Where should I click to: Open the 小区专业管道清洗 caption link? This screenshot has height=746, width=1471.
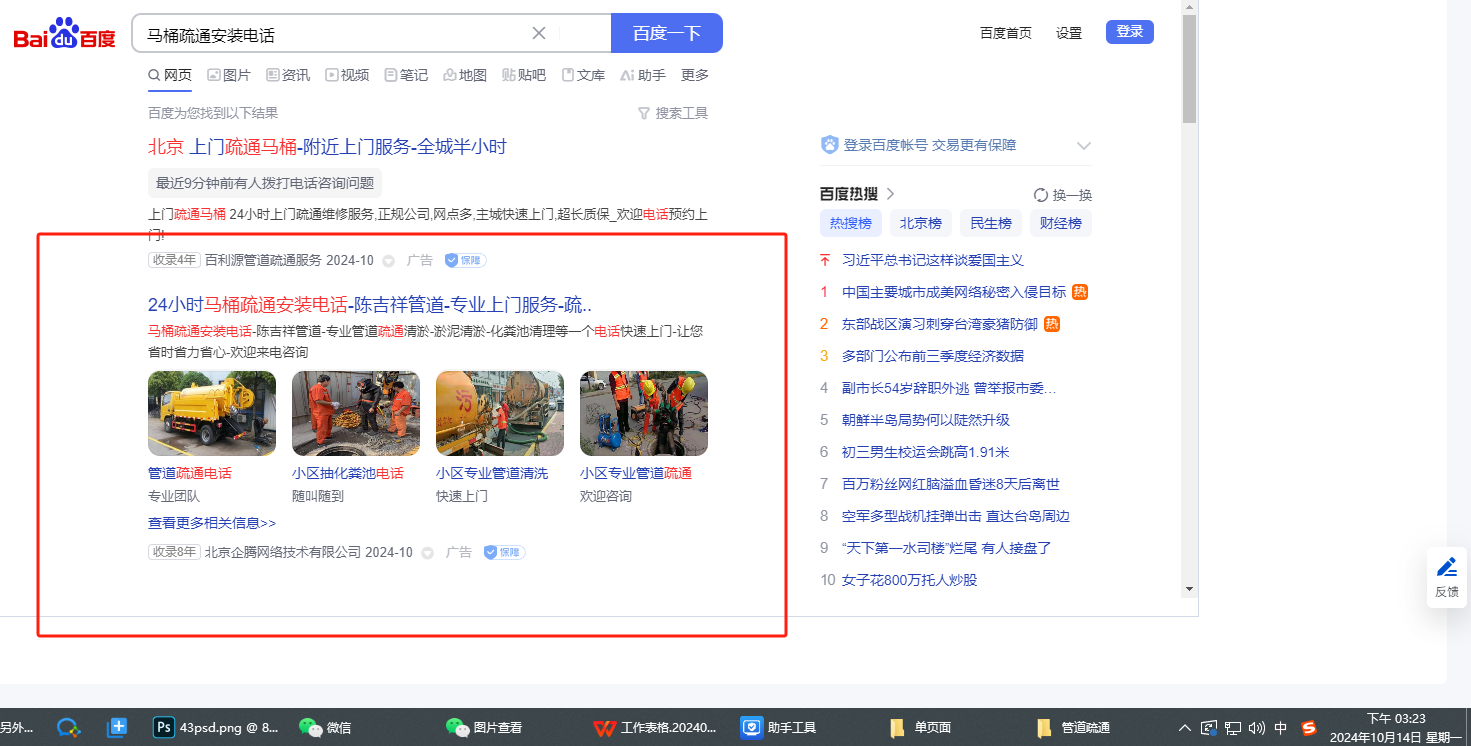click(x=492, y=473)
